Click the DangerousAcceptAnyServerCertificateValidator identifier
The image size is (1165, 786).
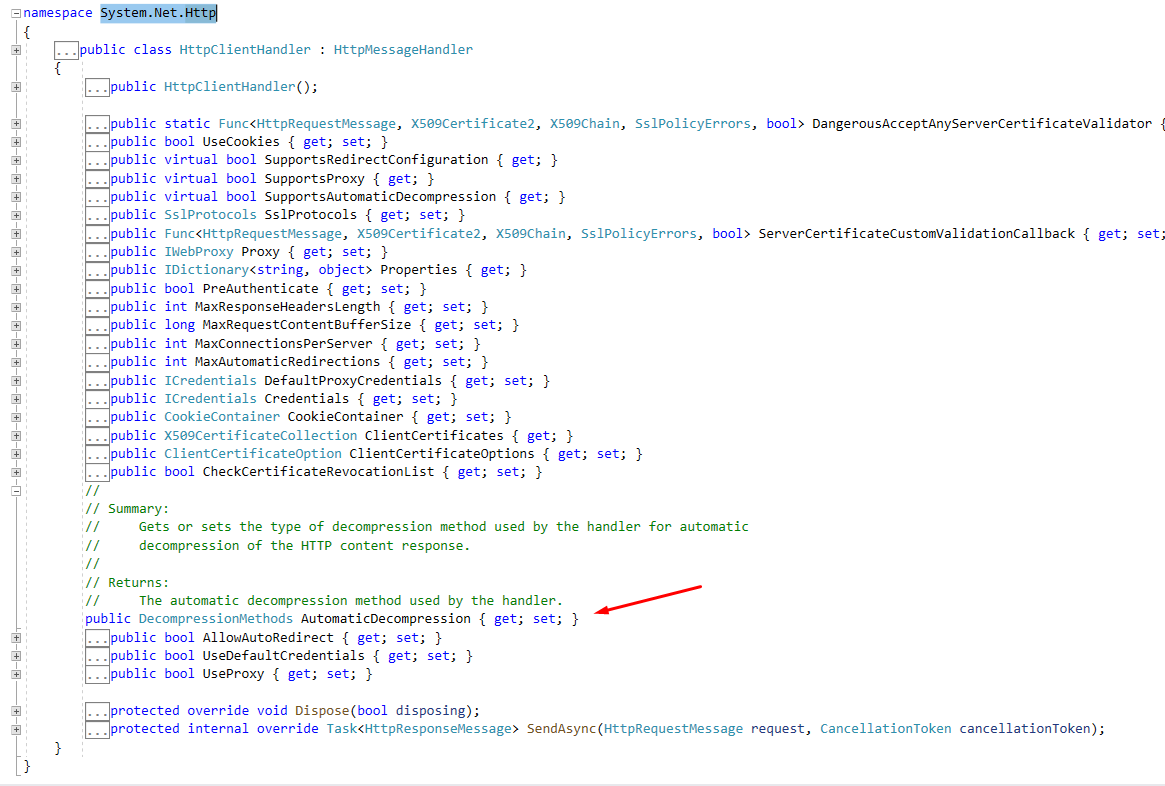pos(981,123)
